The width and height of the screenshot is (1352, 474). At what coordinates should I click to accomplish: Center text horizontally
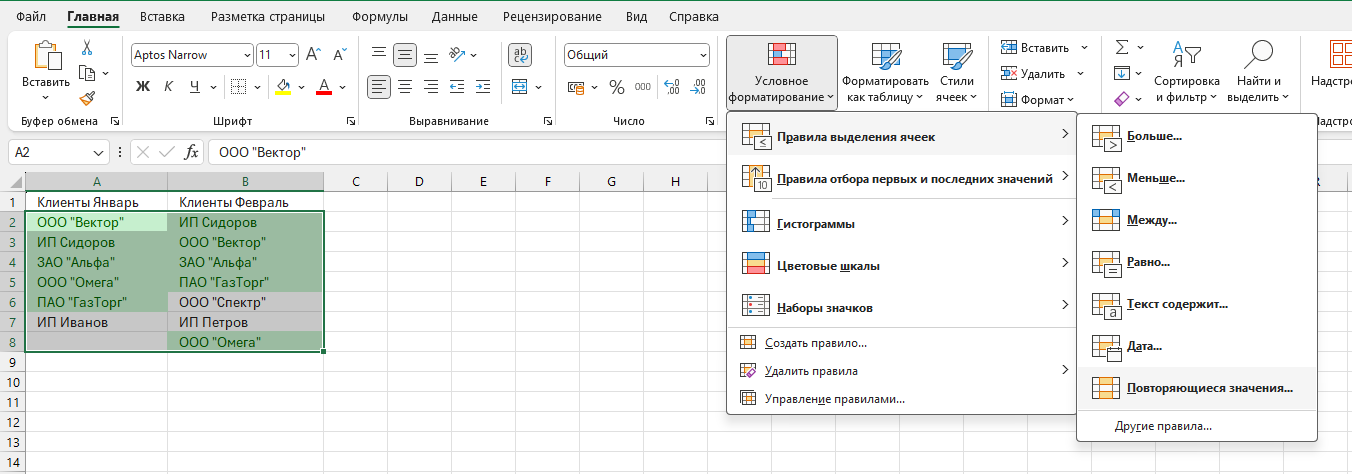pyautogui.click(x=405, y=87)
